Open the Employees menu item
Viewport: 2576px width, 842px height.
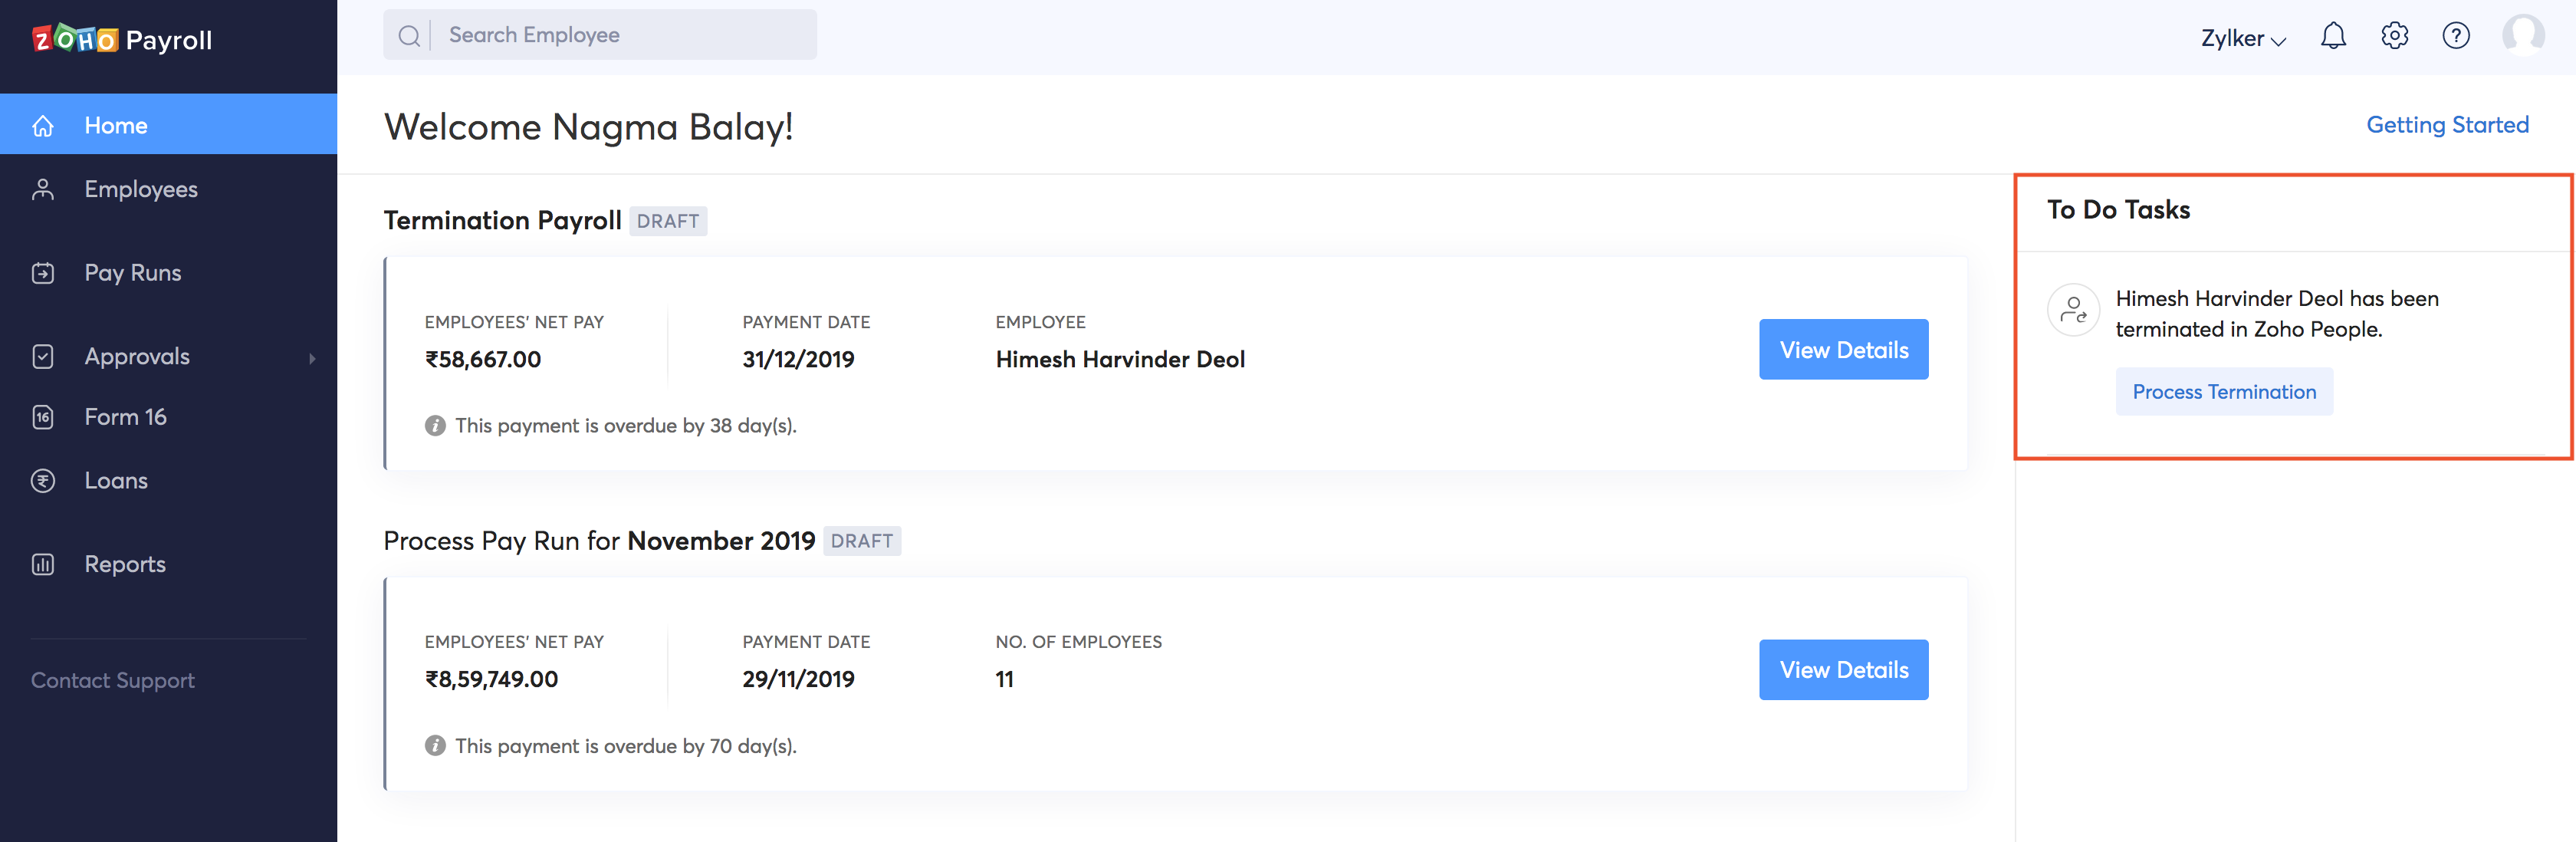click(x=140, y=189)
